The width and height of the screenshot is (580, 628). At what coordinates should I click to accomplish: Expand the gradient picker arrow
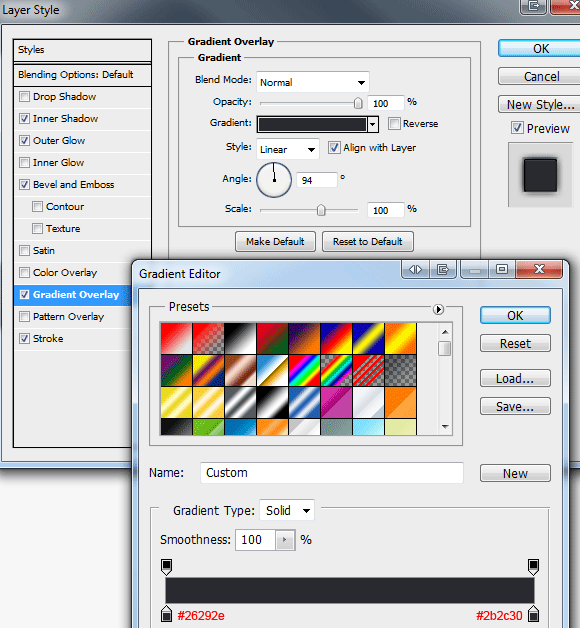coord(373,125)
